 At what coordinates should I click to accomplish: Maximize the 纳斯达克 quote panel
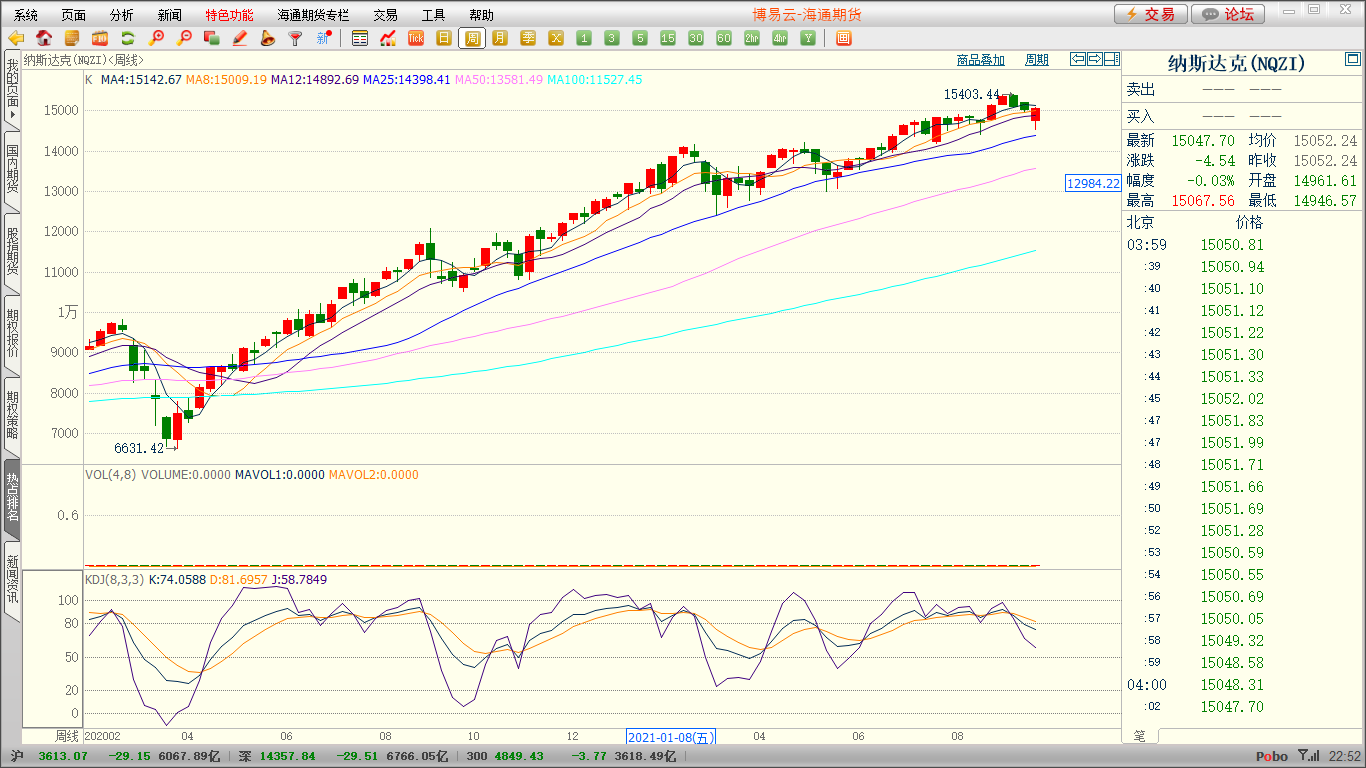click(1352, 57)
